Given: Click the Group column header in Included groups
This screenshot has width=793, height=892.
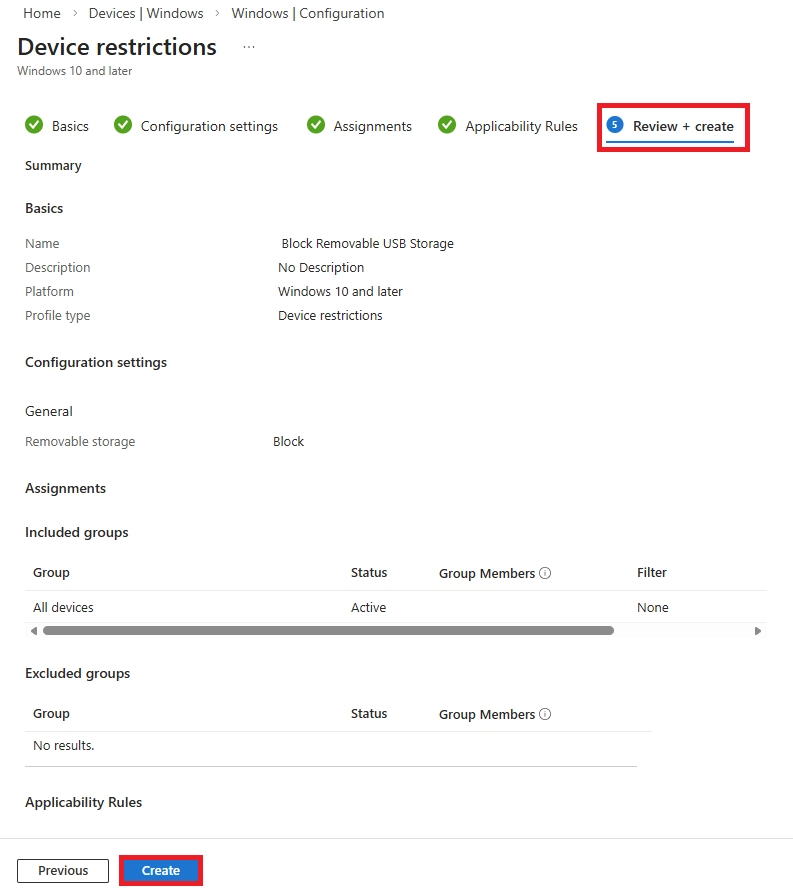Looking at the screenshot, I should (x=51, y=572).
